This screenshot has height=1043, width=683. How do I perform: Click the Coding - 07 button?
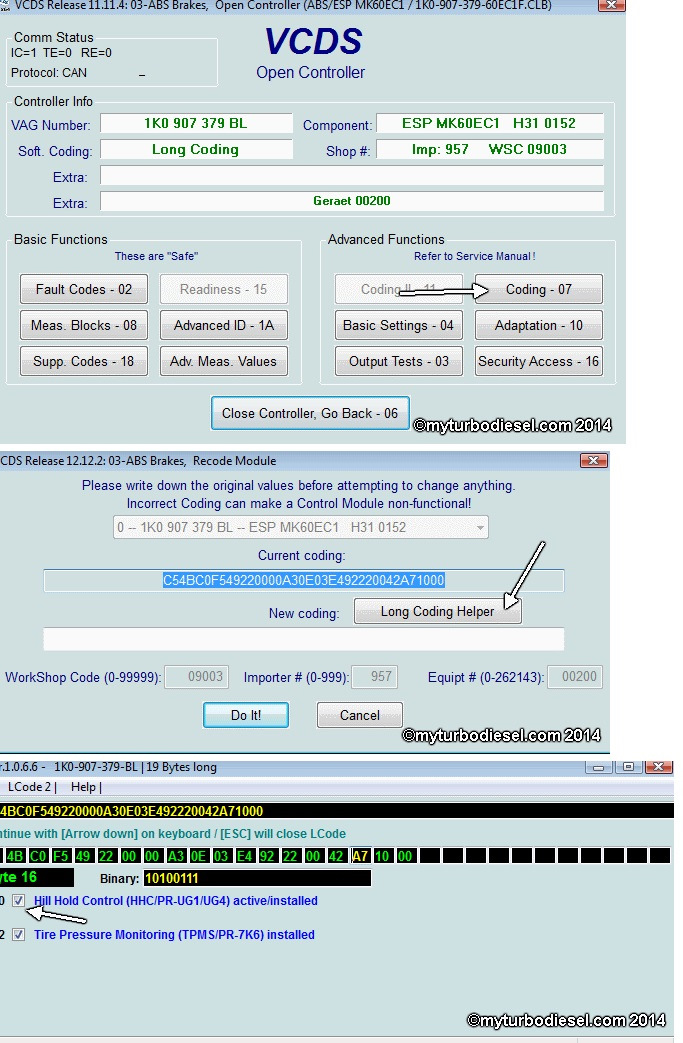coord(539,289)
